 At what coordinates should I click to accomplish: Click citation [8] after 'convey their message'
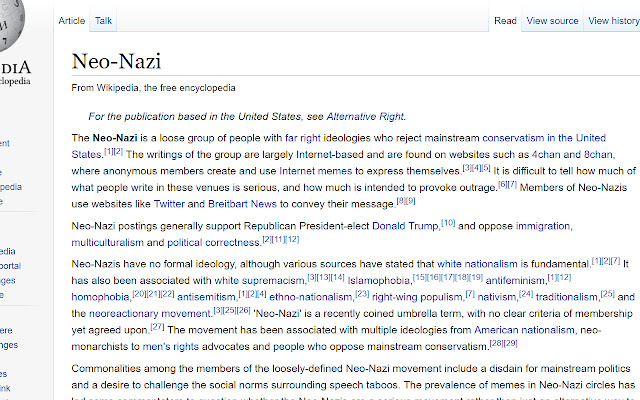[401, 200]
